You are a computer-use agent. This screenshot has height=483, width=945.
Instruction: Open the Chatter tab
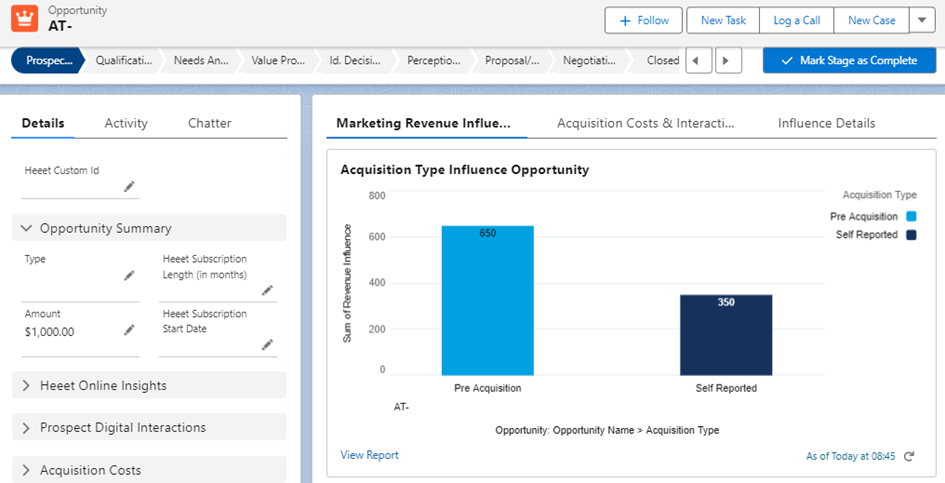209,123
